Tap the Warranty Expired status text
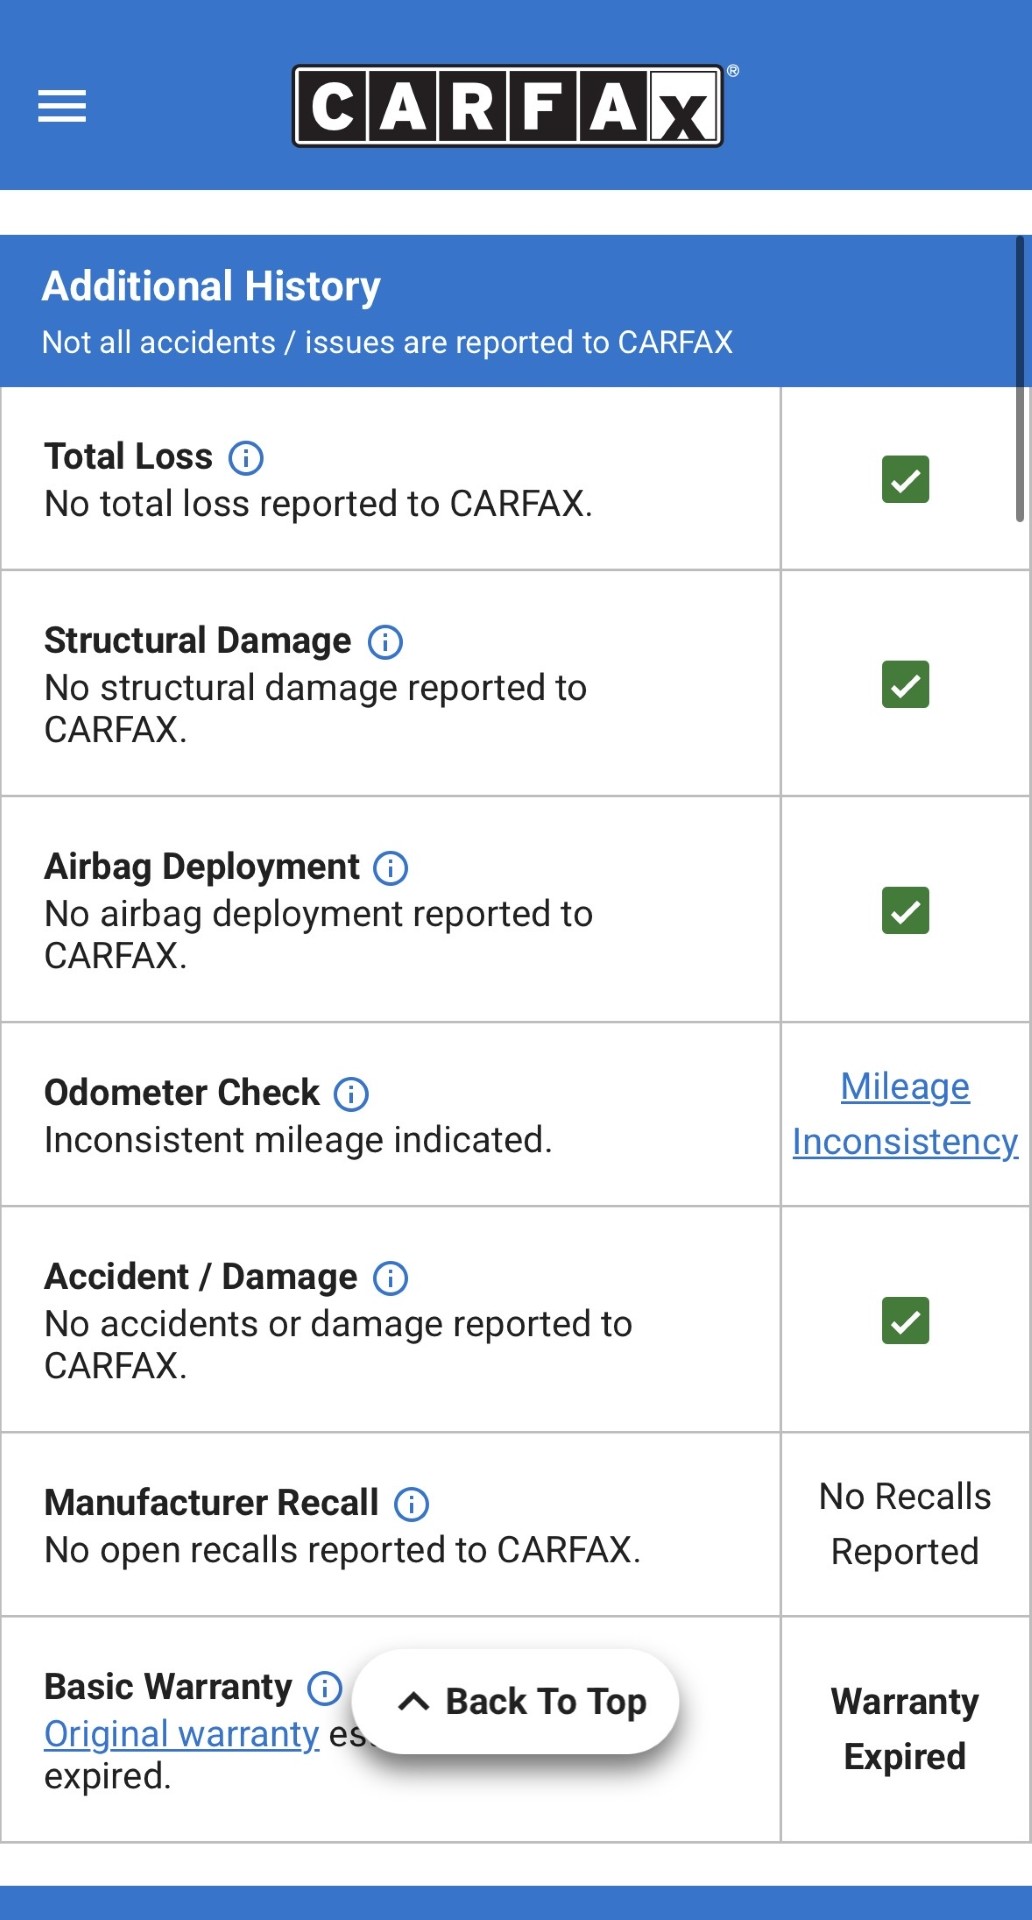1032x1920 pixels. point(905,1728)
